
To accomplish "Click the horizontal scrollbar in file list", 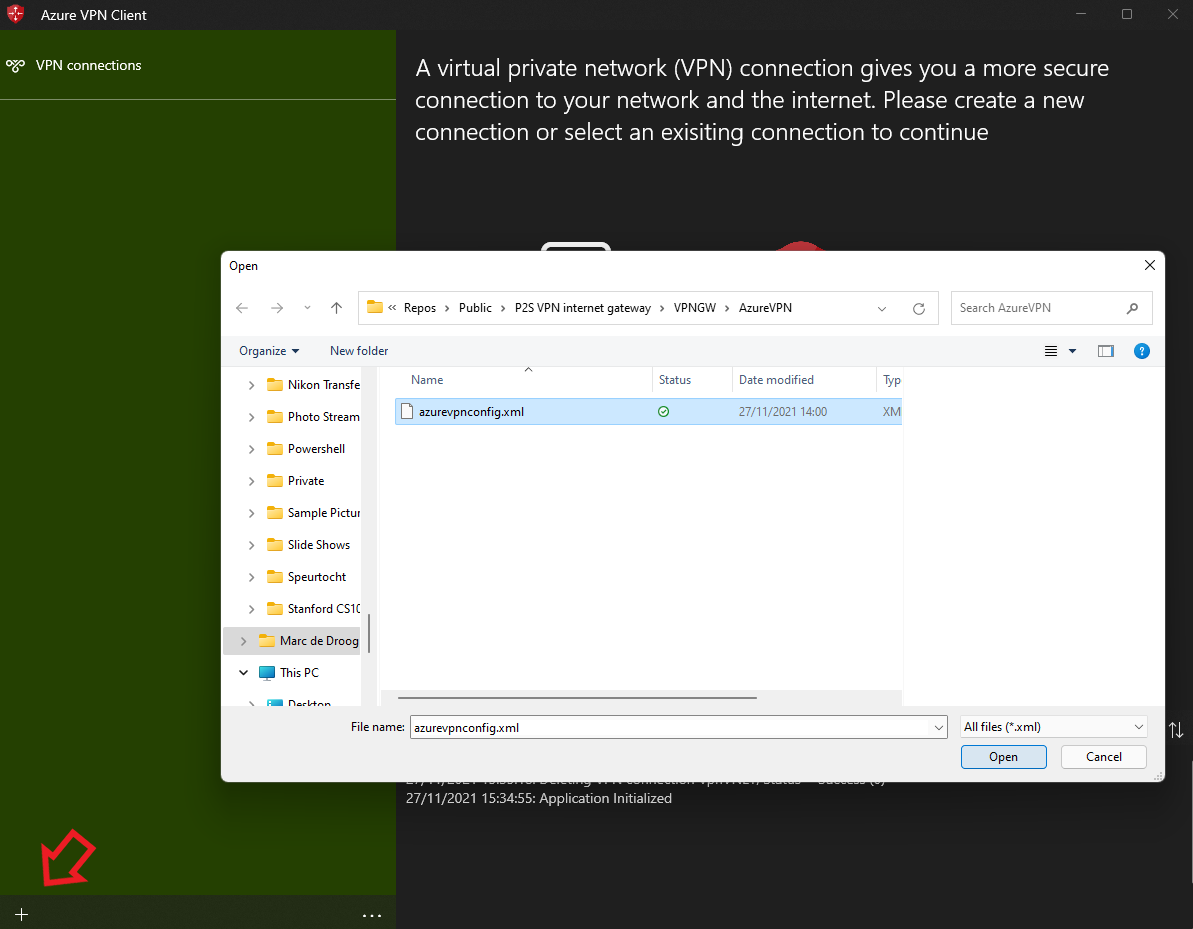I will coord(577,697).
